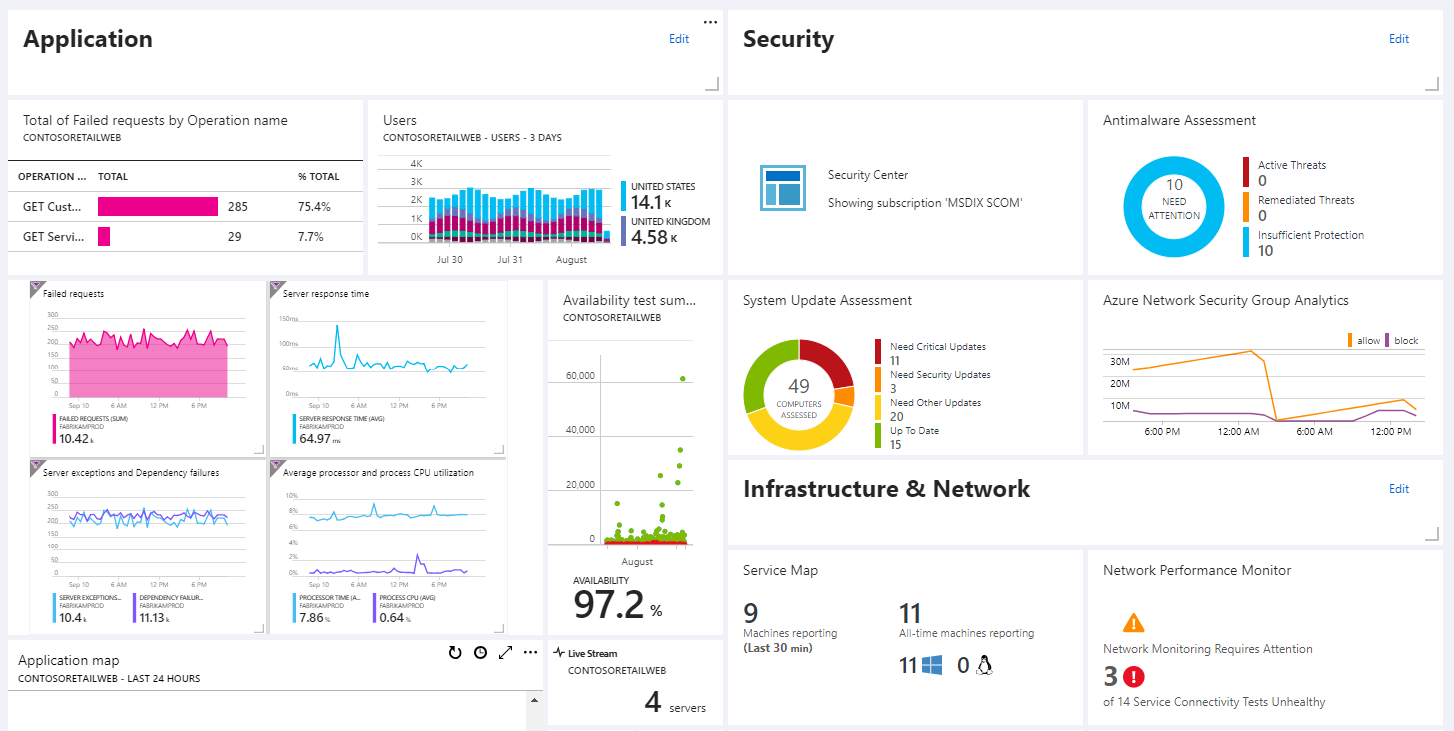Click the resize handle on CPU utilization chart
This screenshot has height=731, width=1454.
pos(499,628)
